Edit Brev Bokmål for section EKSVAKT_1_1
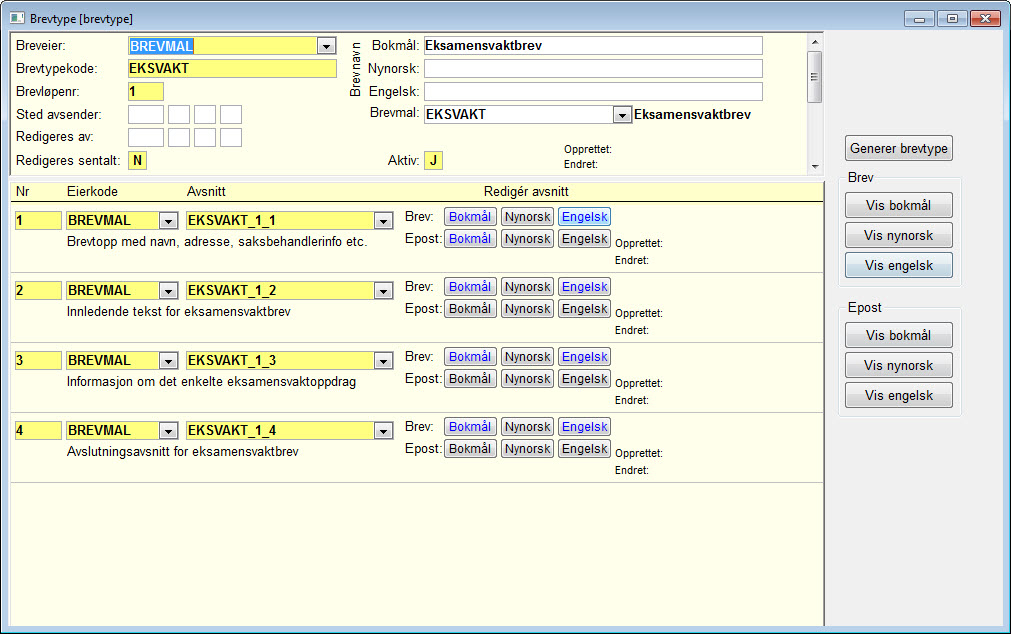 470,217
